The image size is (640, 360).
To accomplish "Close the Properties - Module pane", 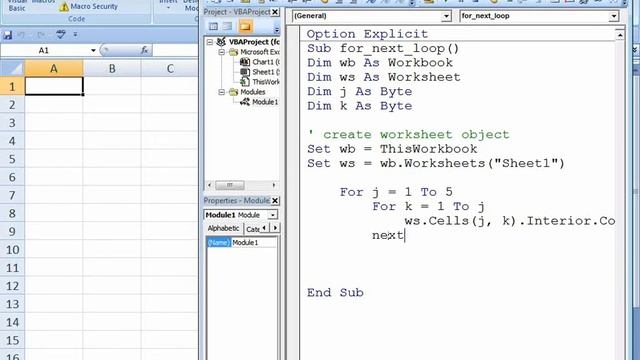I will point(275,201).
